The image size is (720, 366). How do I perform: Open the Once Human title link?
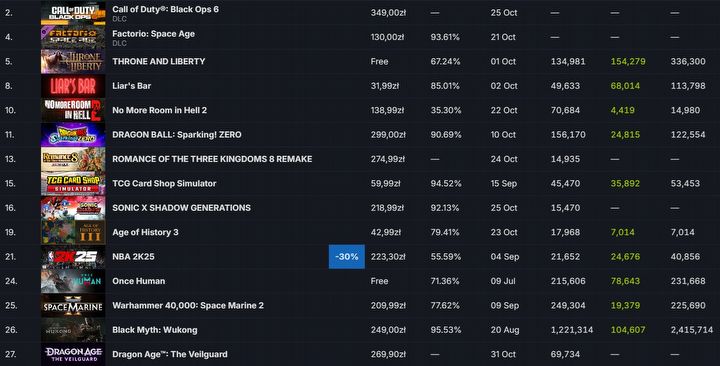139,281
